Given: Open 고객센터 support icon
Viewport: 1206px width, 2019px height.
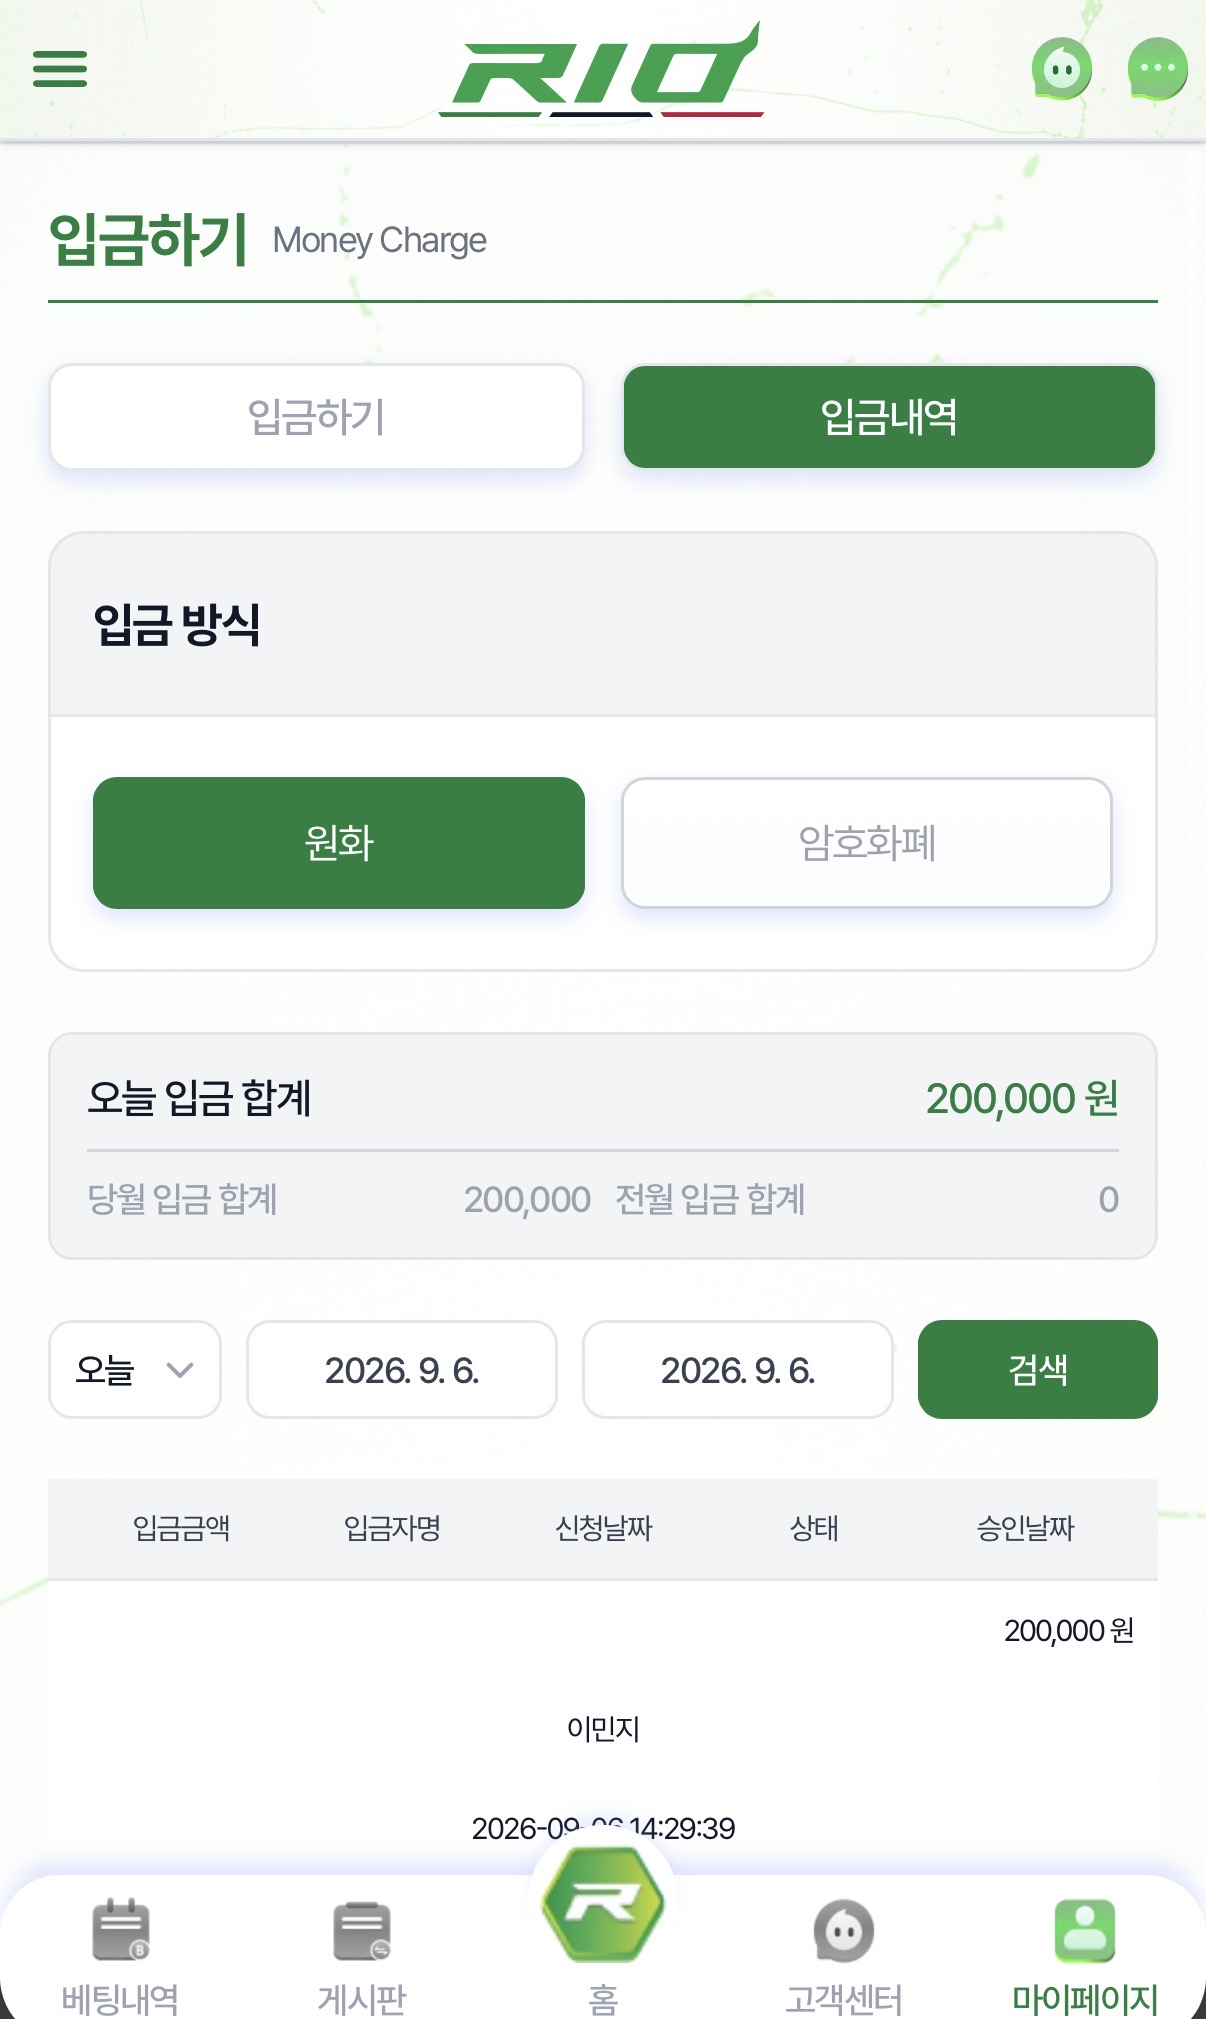Looking at the screenshot, I should pos(844,1931).
